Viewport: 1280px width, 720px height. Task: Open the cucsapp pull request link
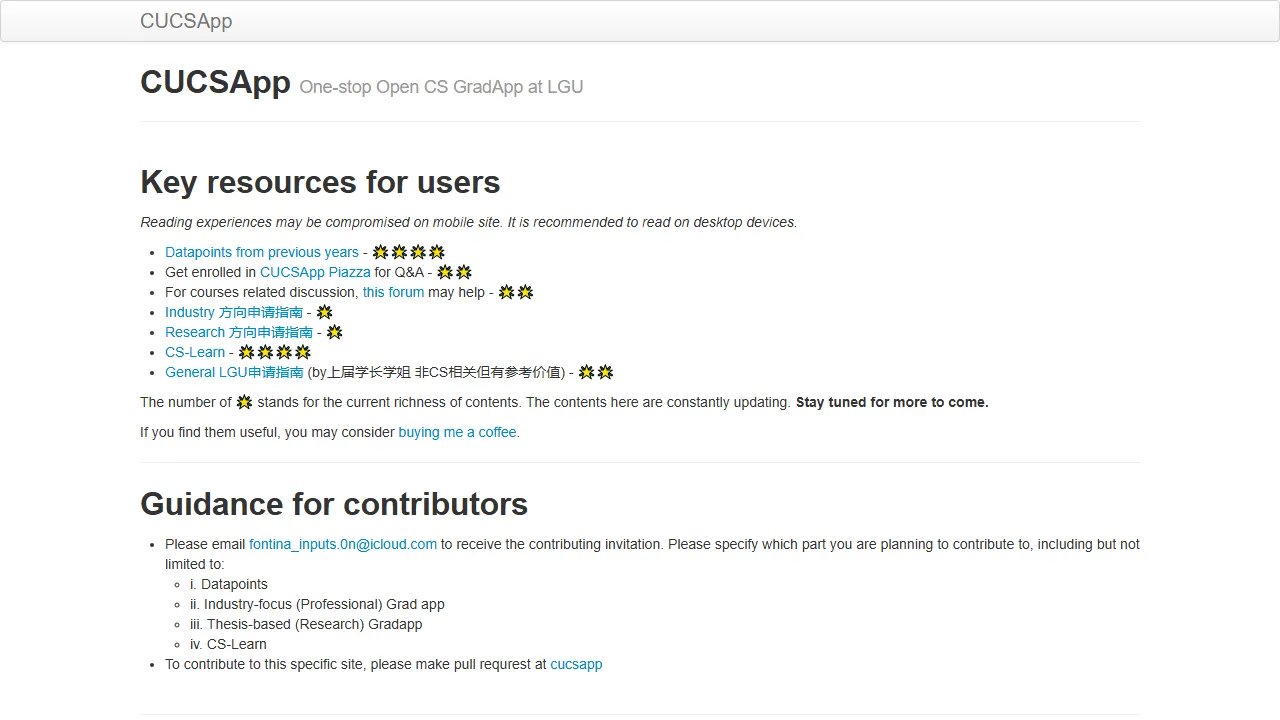pyautogui.click(x=576, y=664)
